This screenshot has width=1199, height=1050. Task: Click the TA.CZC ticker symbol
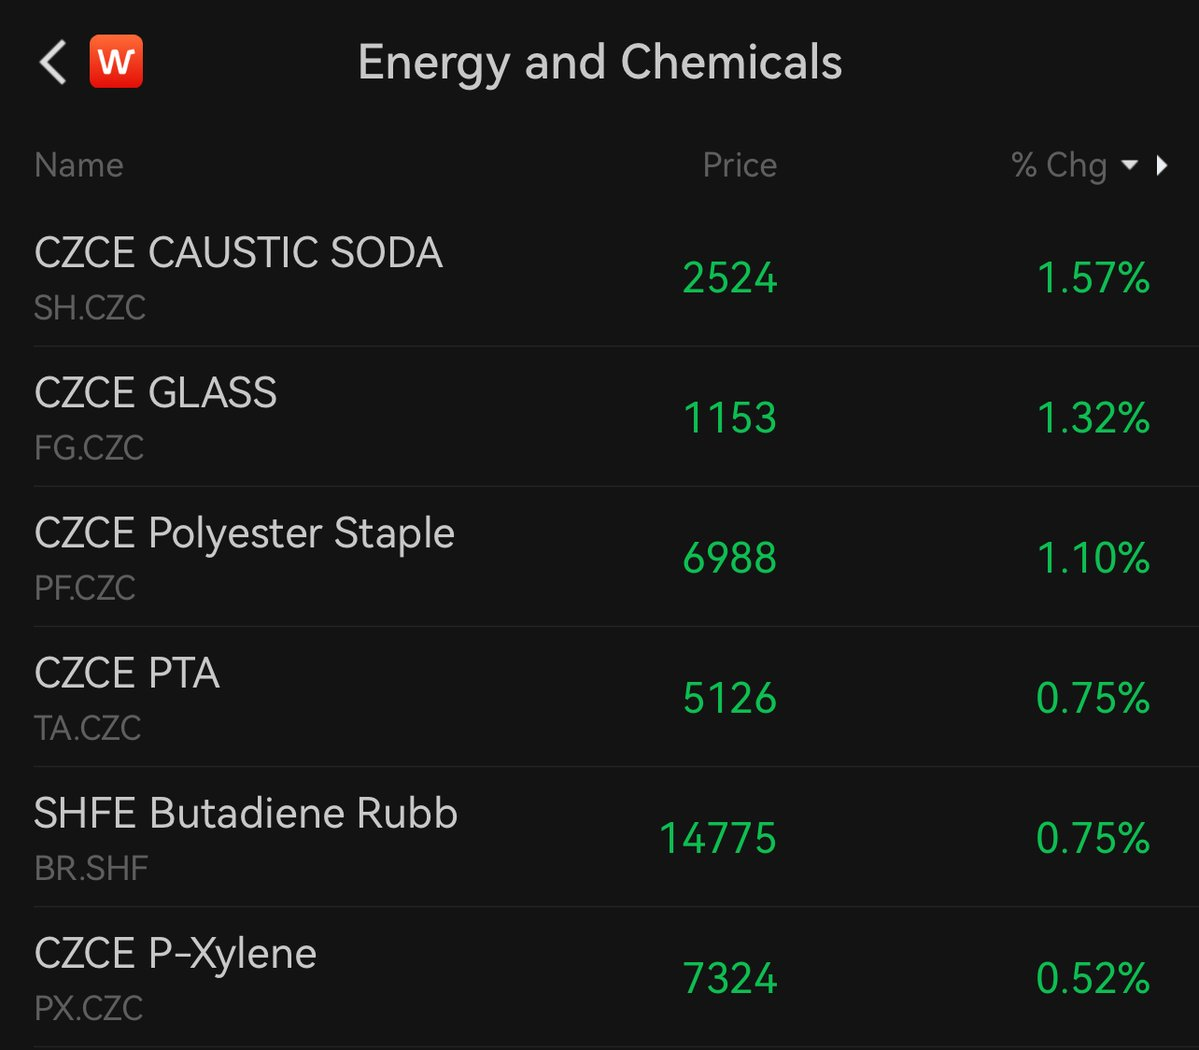click(87, 728)
